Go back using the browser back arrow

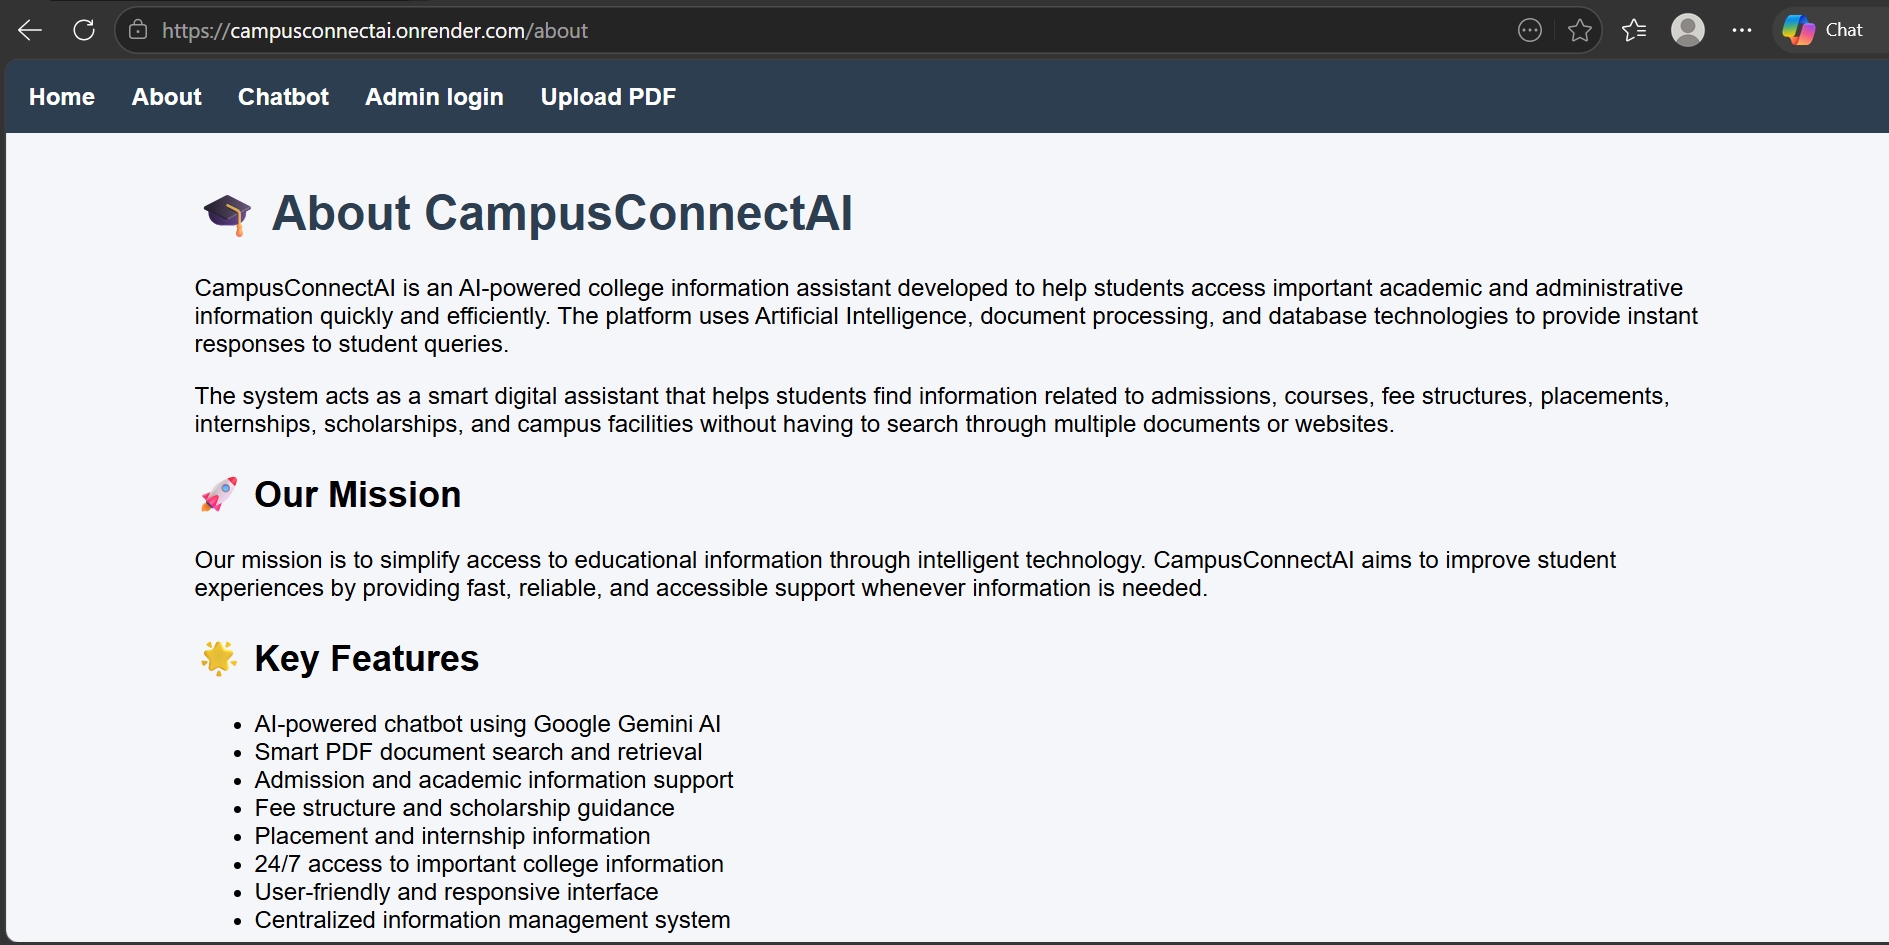pyautogui.click(x=30, y=30)
